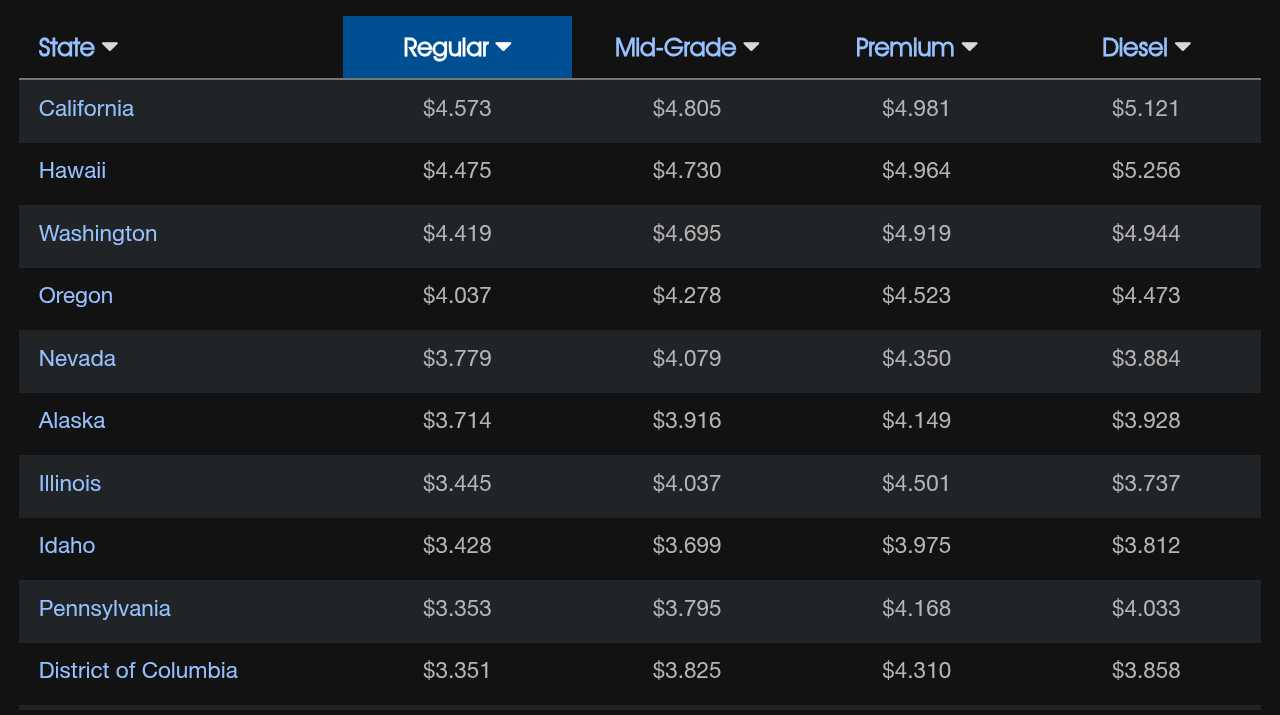The image size is (1280, 715).
Task: Click the Diesel column sort arrow
Action: pyautogui.click(x=1183, y=47)
